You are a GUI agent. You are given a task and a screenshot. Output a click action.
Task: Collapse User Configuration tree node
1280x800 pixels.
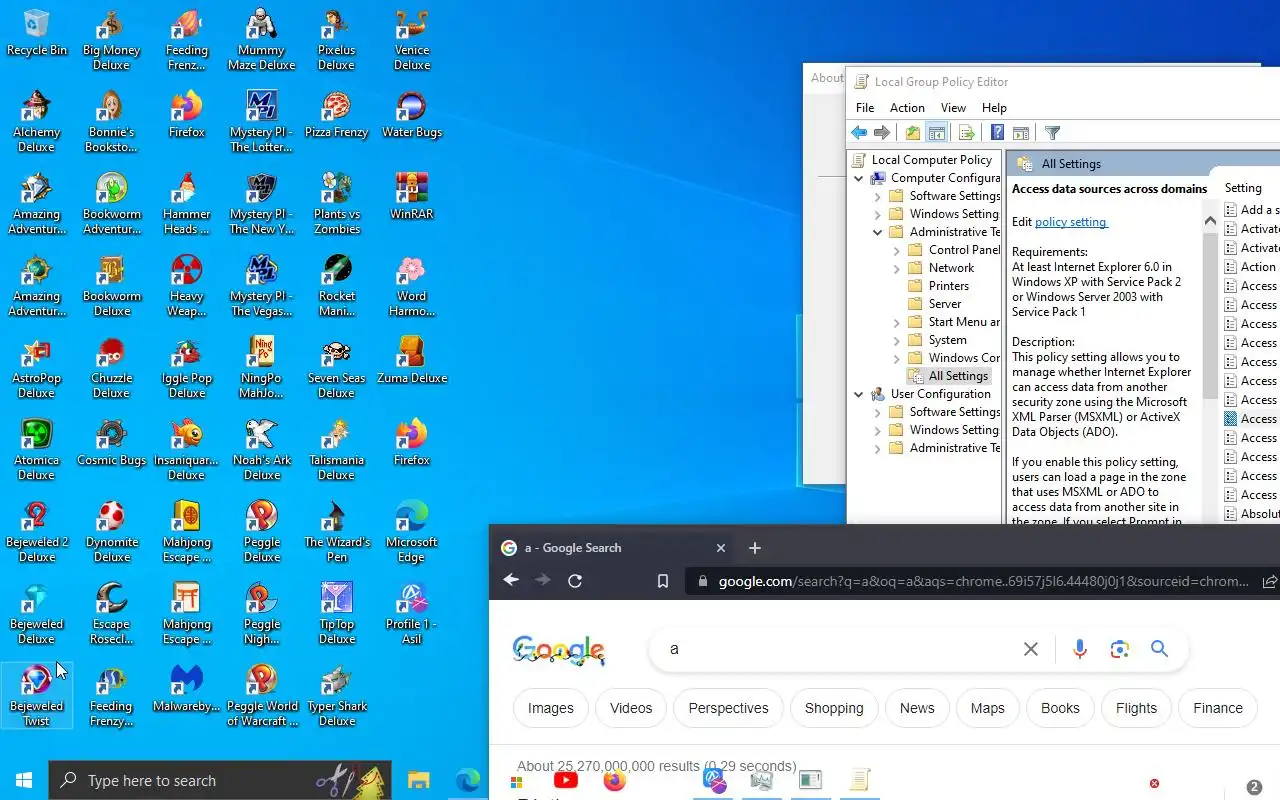coord(858,394)
